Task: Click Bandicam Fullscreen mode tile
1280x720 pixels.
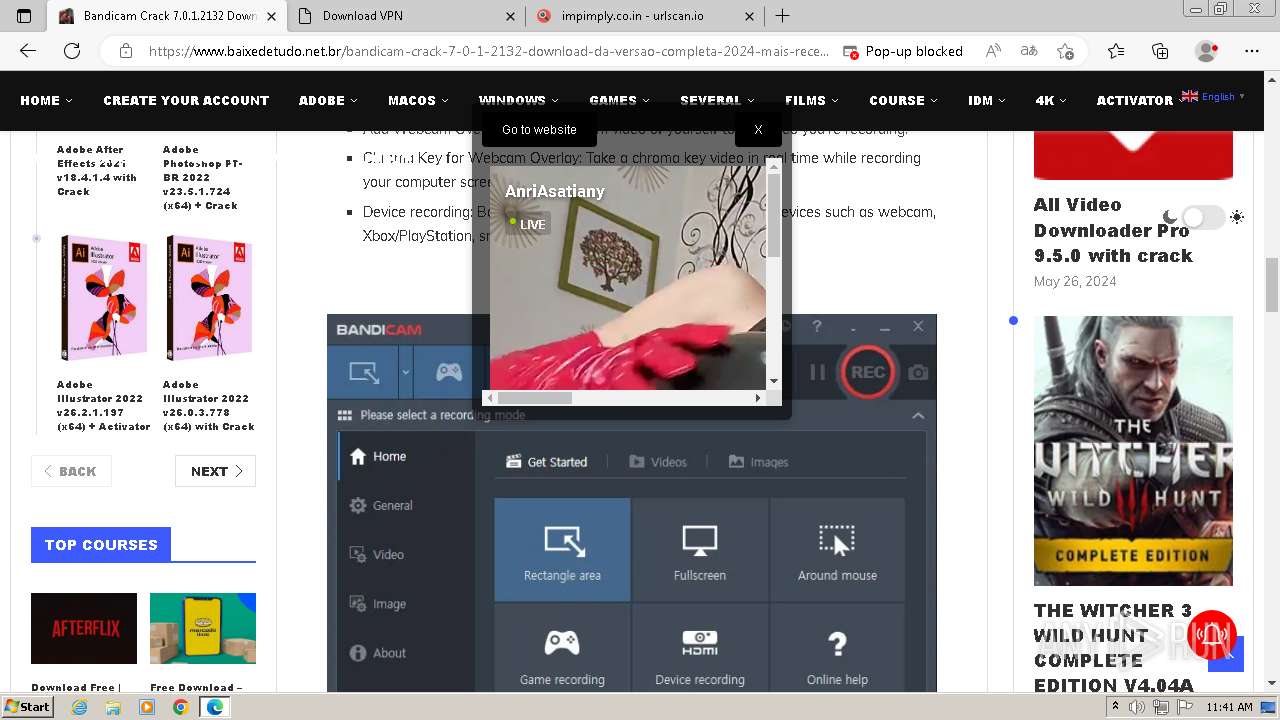Action: click(700, 550)
